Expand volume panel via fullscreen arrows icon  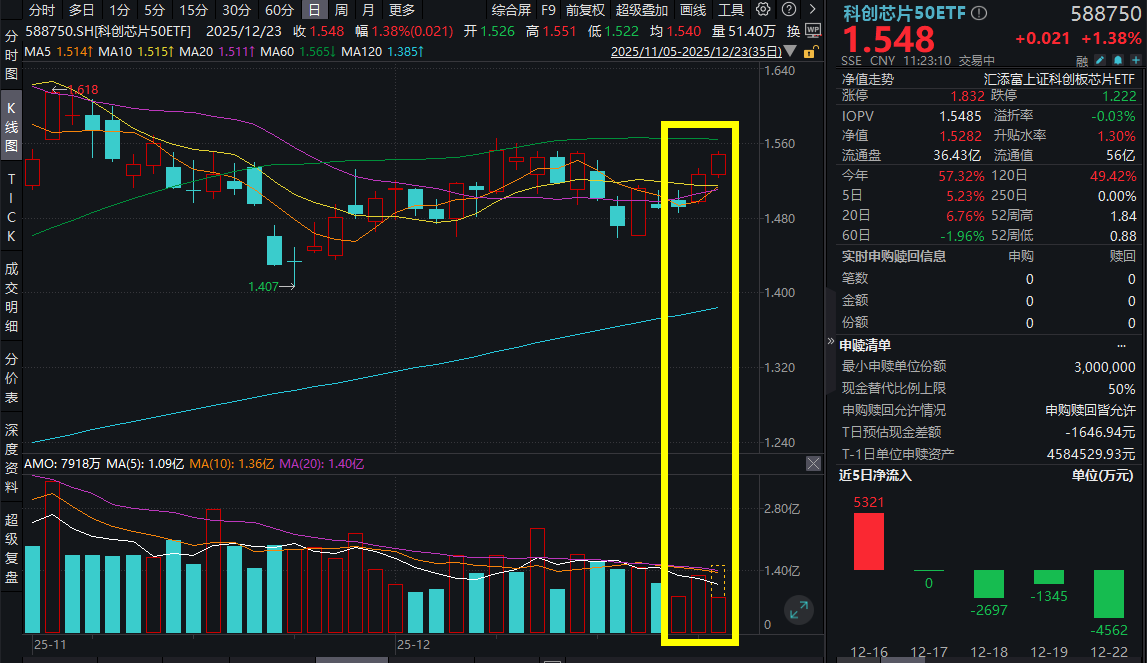(798, 609)
